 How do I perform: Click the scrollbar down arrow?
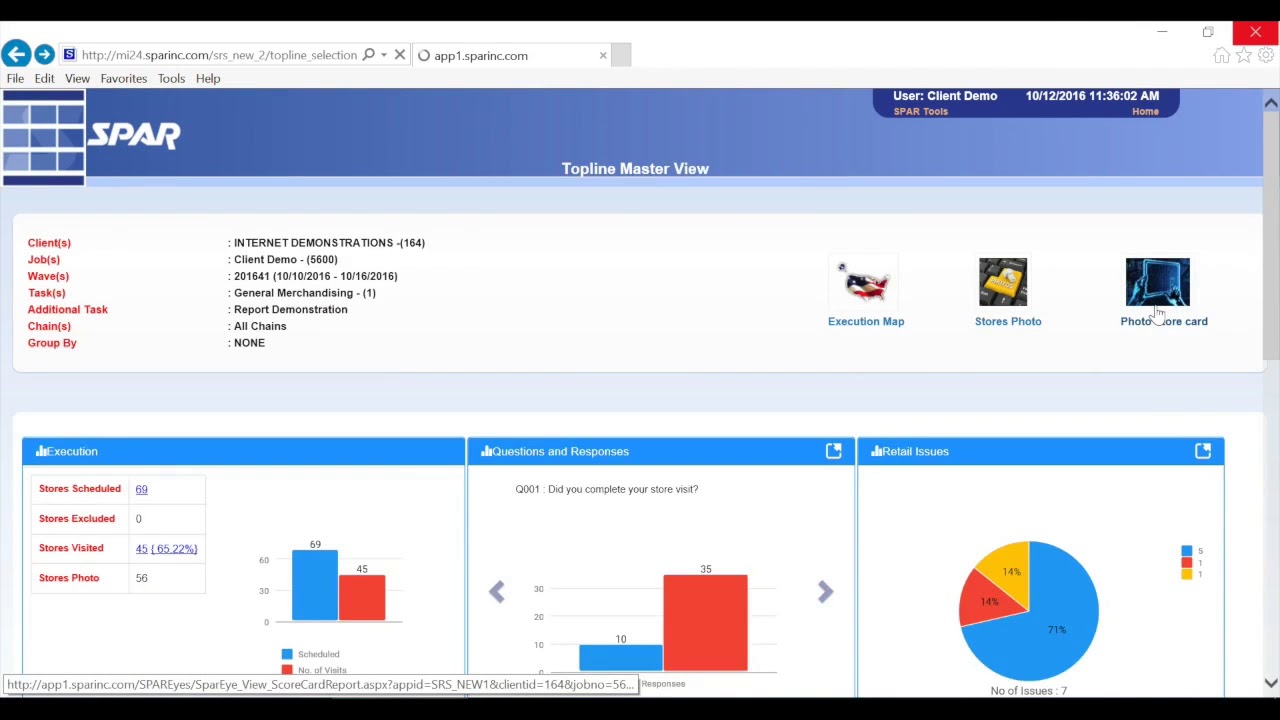(x=1271, y=684)
